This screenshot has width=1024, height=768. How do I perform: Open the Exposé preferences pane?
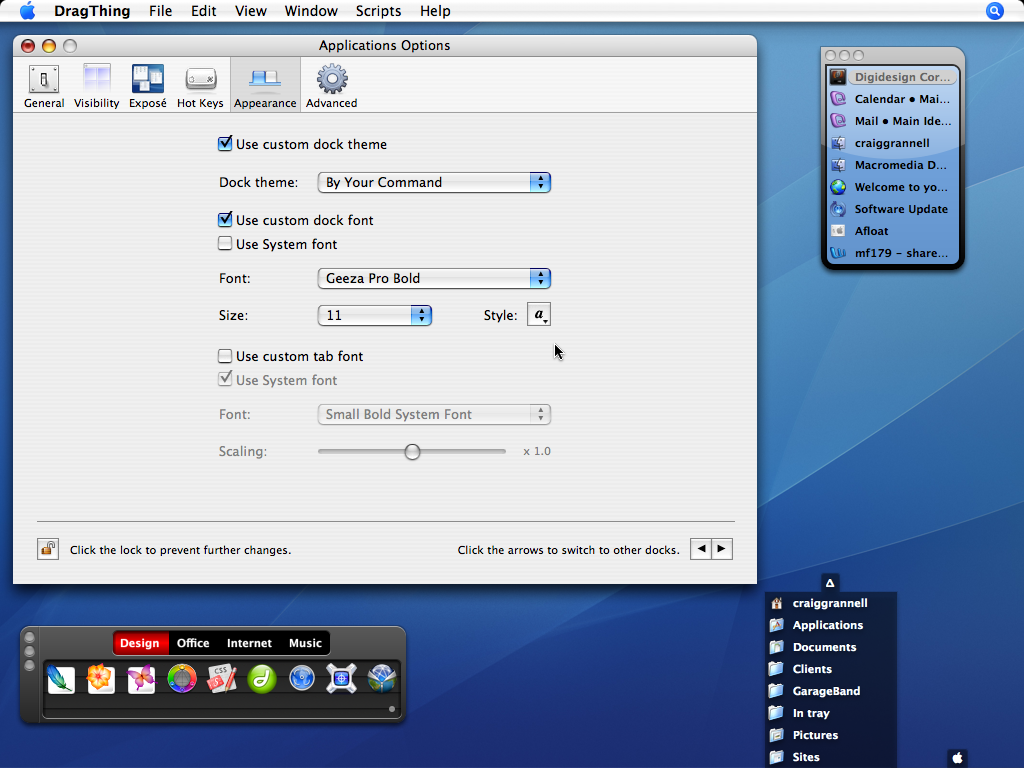tap(148, 86)
